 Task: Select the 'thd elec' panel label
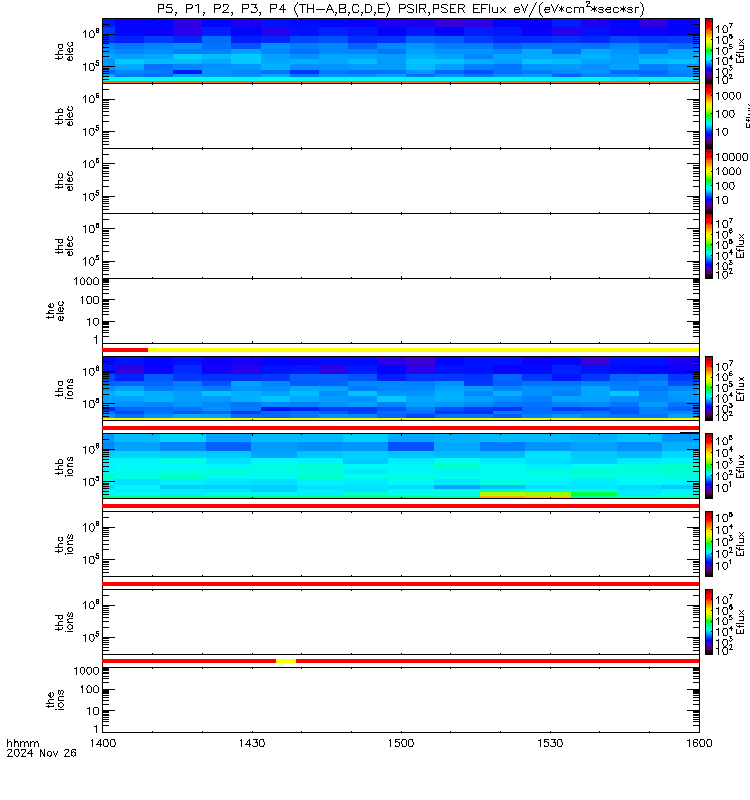click(64, 246)
